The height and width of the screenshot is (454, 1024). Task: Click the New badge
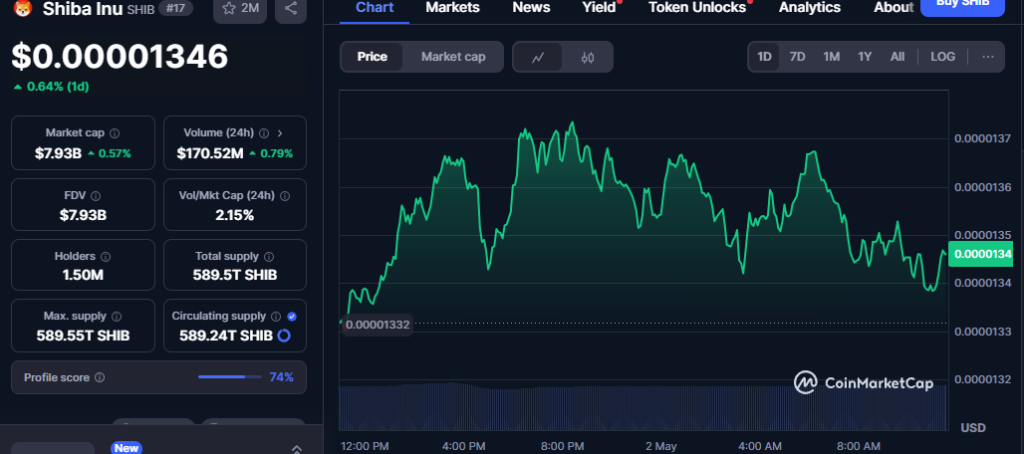coord(127,448)
